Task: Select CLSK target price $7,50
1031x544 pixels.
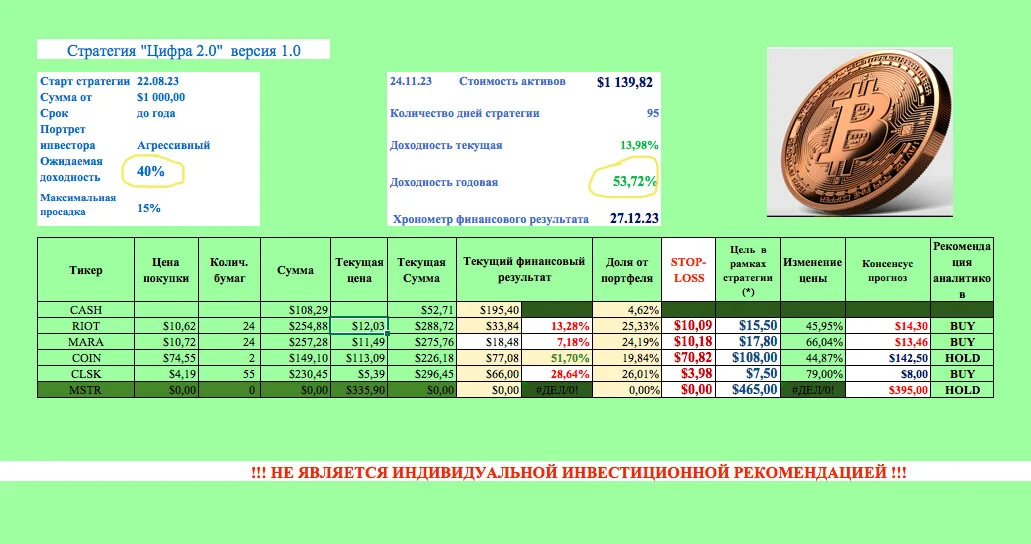Action: point(748,374)
